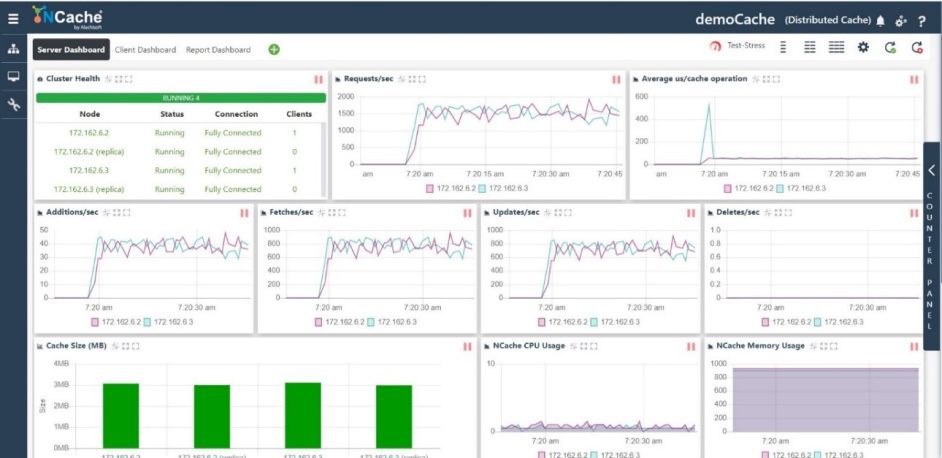Click the green RUNNING 4 status bar
Viewport: 942px width, 458px height.
pos(181,98)
